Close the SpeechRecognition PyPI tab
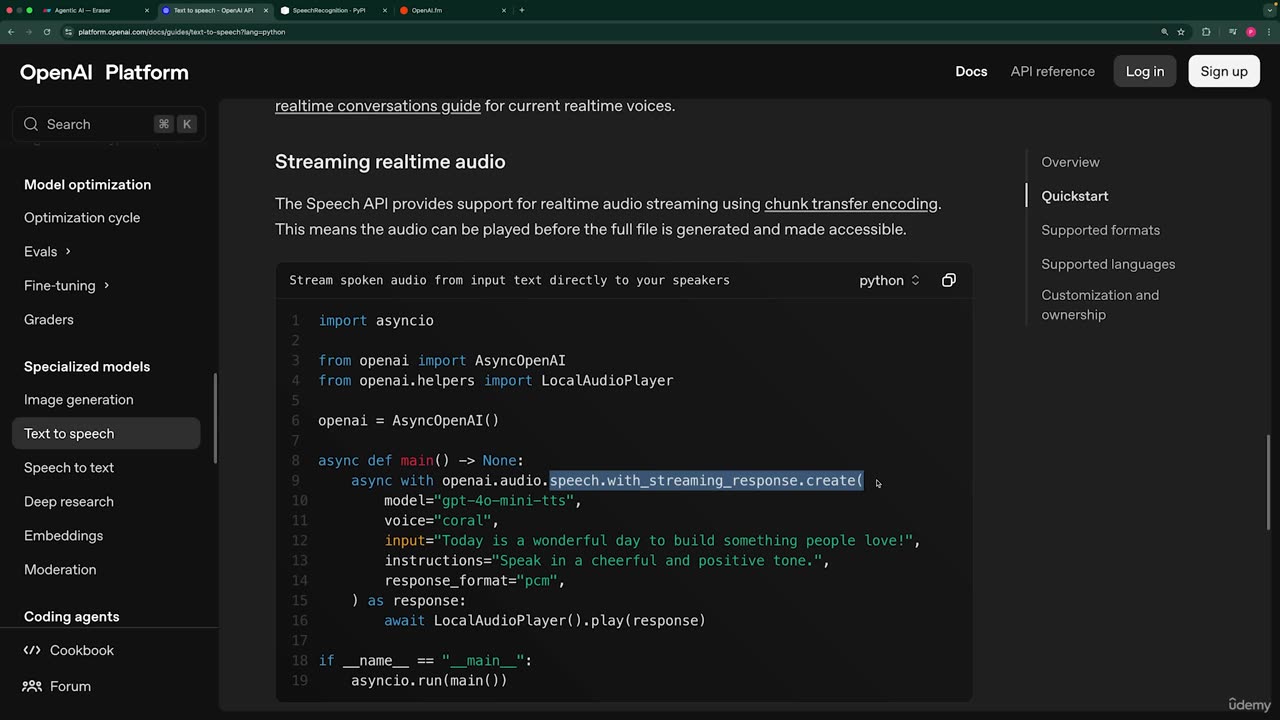This screenshot has width=1280, height=720. pyautogui.click(x=385, y=10)
